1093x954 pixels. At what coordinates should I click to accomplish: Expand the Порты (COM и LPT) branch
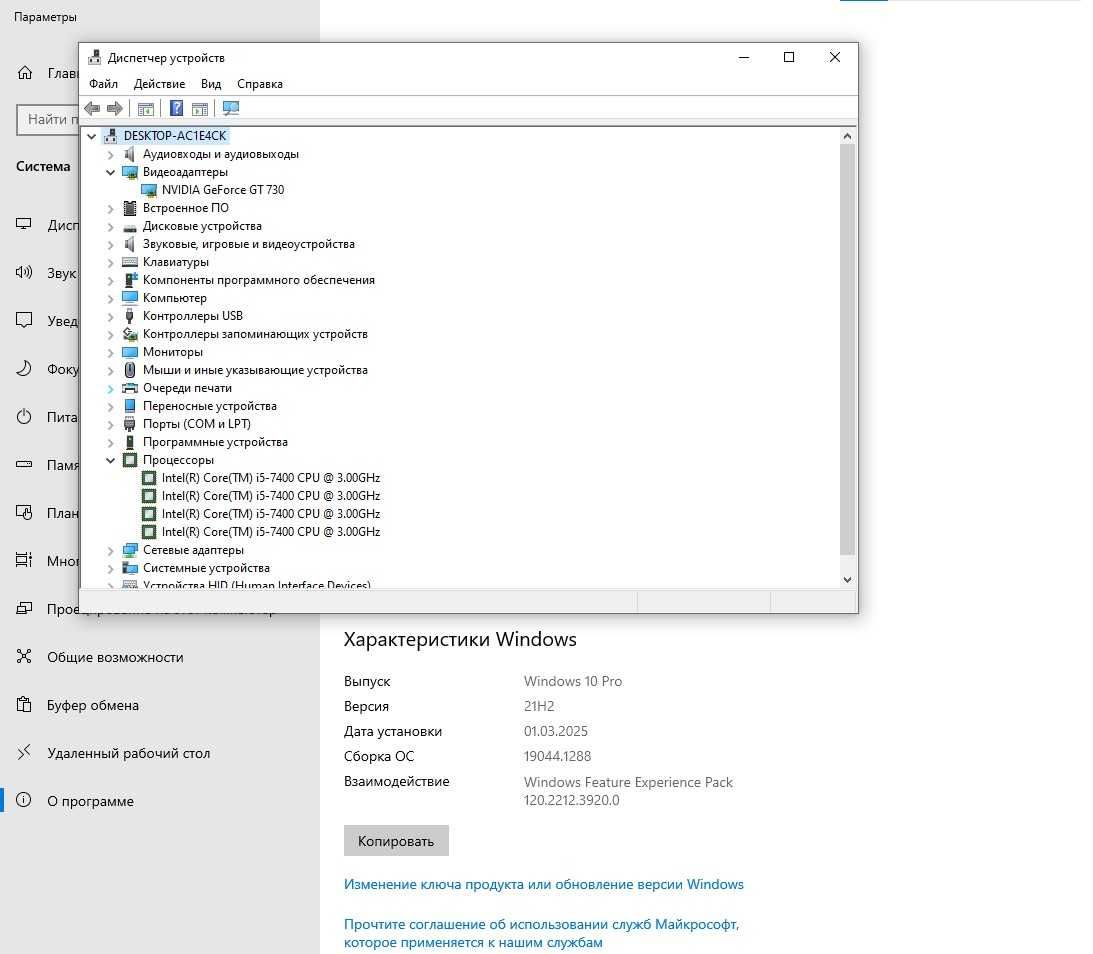[x=110, y=424]
